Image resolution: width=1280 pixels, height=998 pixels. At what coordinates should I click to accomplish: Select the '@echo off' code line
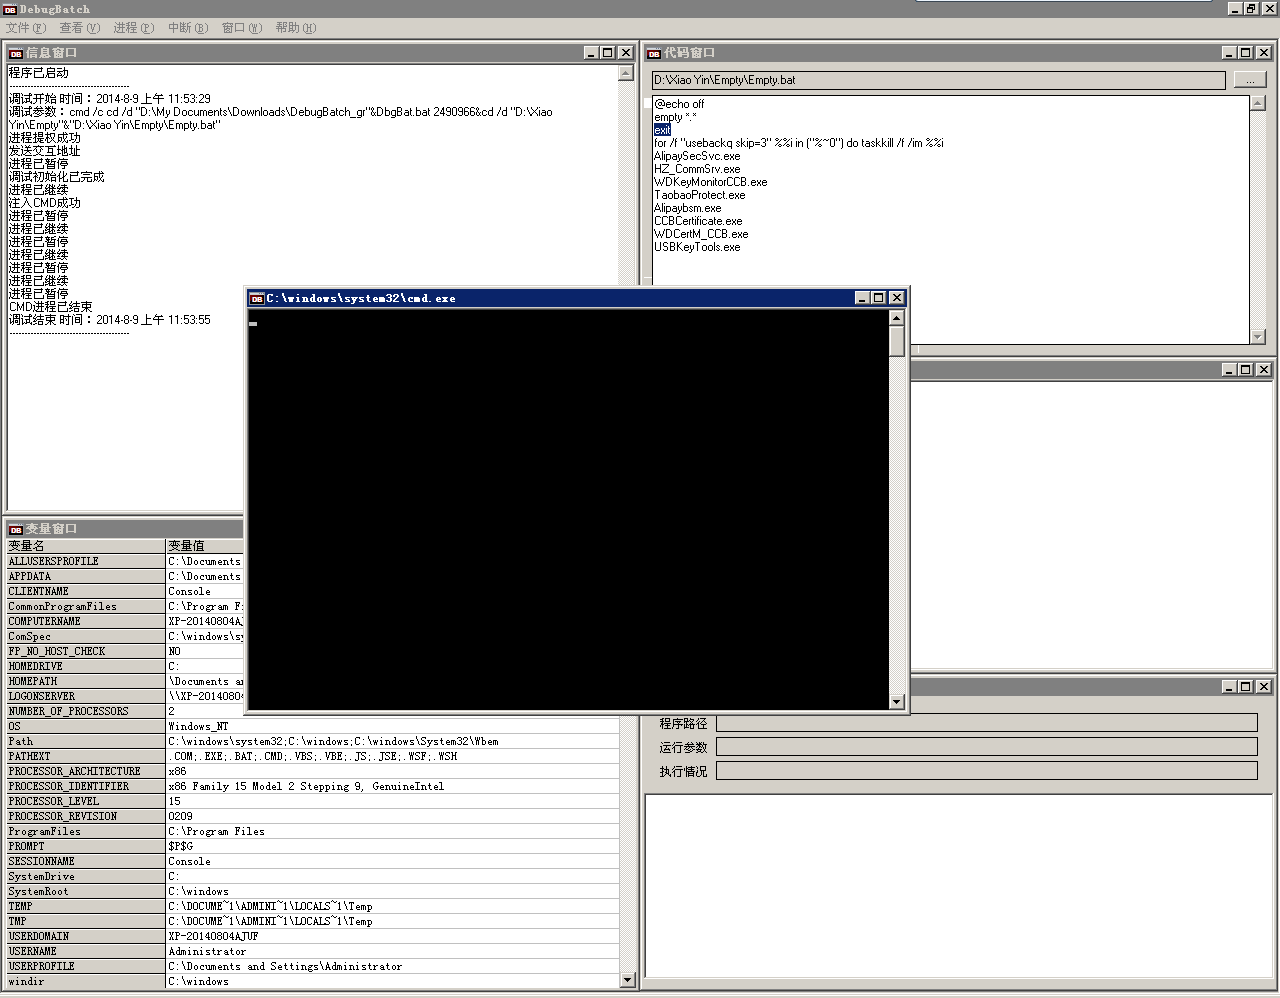679,104
